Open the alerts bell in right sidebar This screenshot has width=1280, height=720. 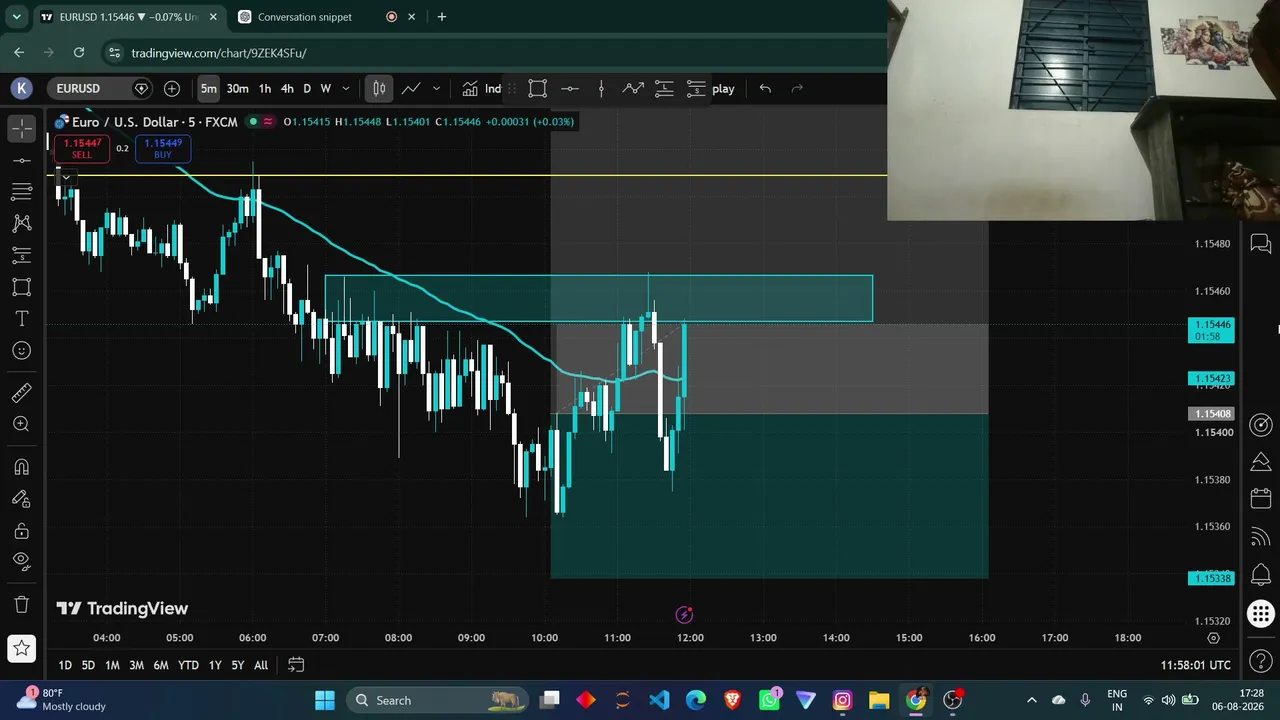(1261, 574)
